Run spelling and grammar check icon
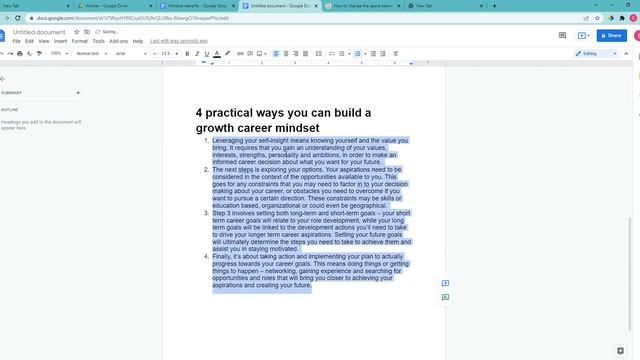The image size is (640, 360). (29, 53)
